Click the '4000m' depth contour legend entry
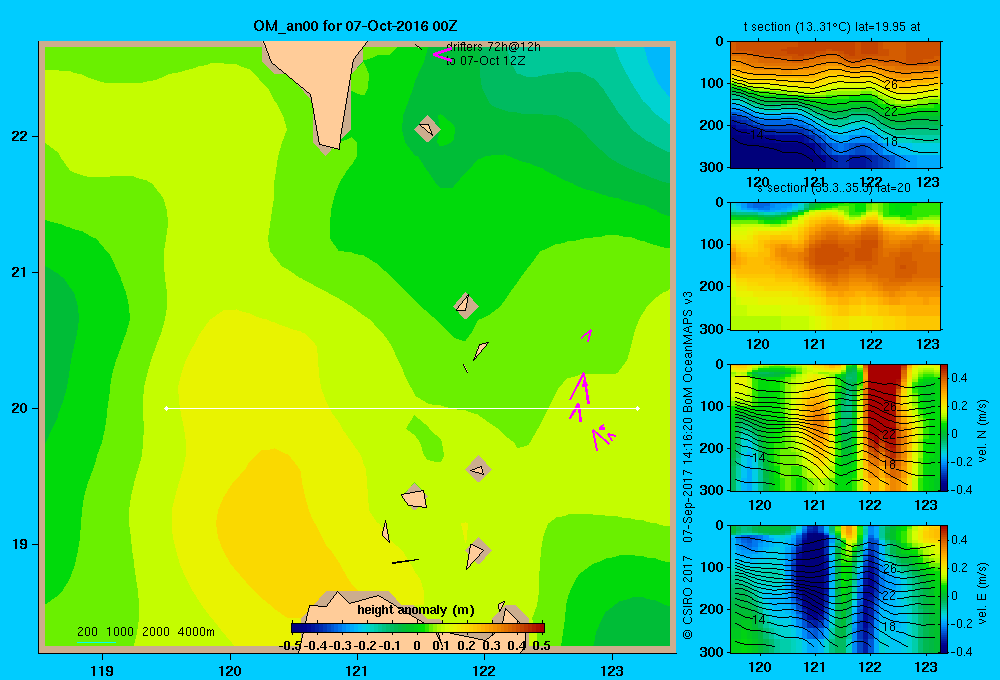1000x680 pixels. (196, 632)
